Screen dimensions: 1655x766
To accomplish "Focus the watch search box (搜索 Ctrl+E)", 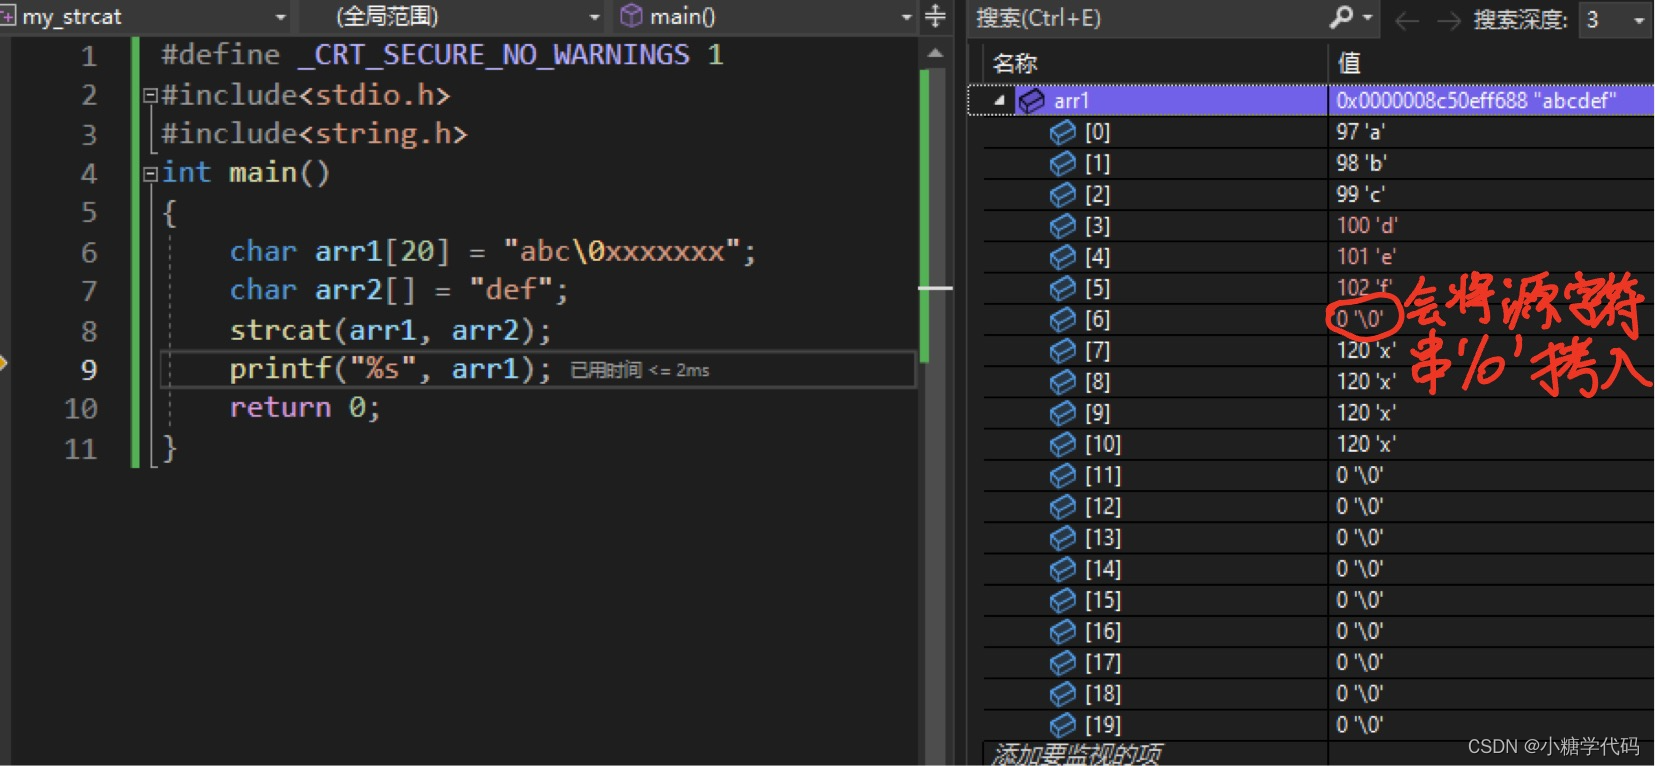I will coord(1147,18).
